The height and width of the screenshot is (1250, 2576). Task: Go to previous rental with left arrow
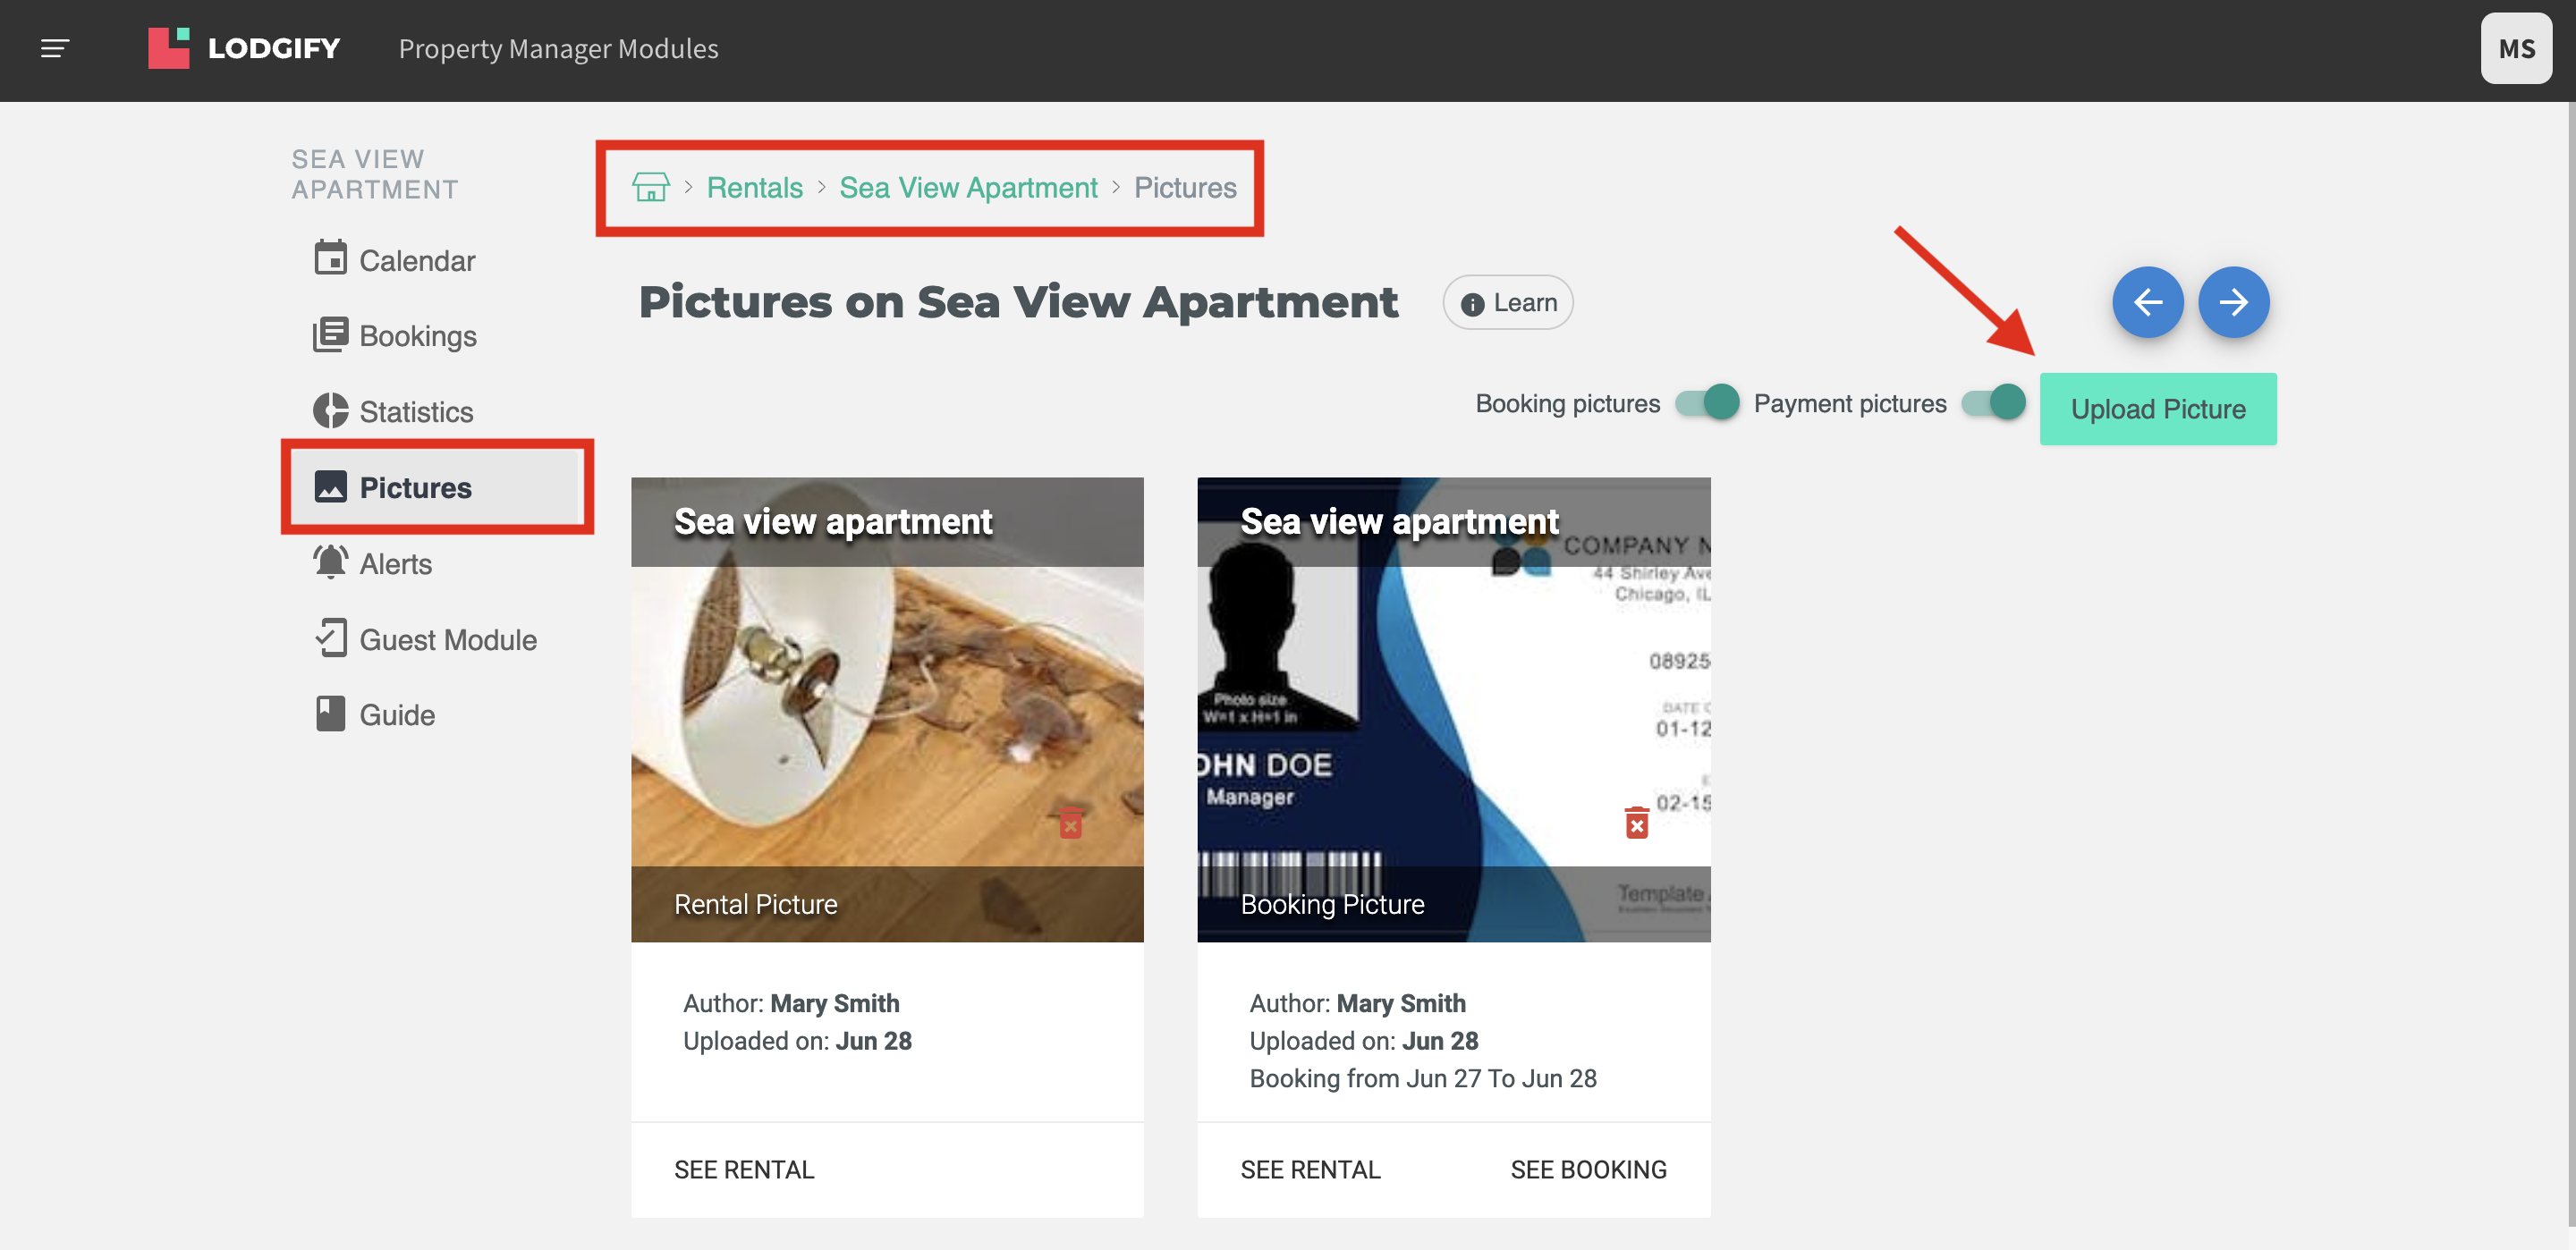(2147, 301)
